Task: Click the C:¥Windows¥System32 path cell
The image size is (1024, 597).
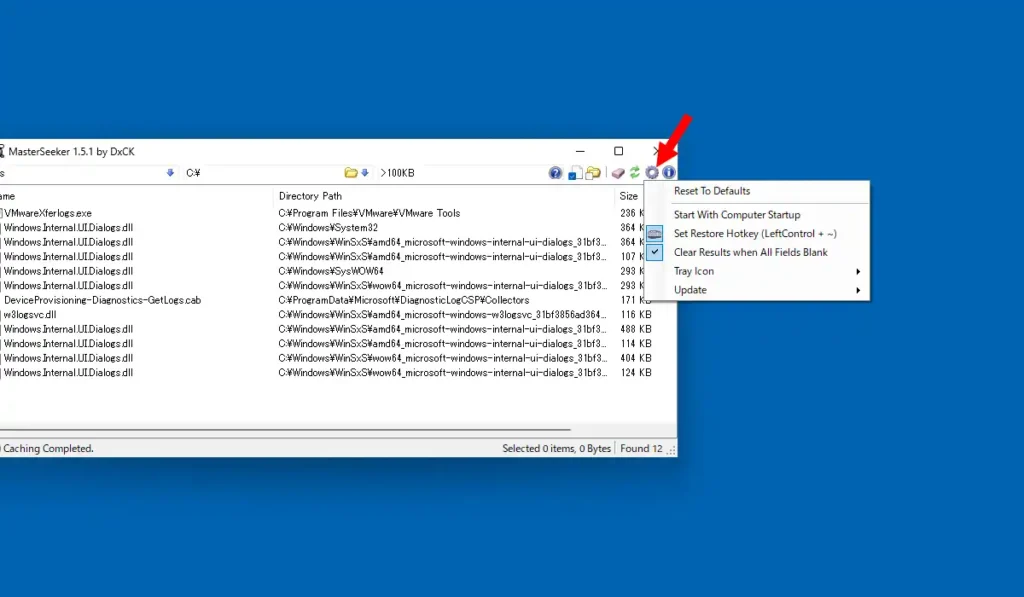Action: pyautogui.click(x=328, y=228)
